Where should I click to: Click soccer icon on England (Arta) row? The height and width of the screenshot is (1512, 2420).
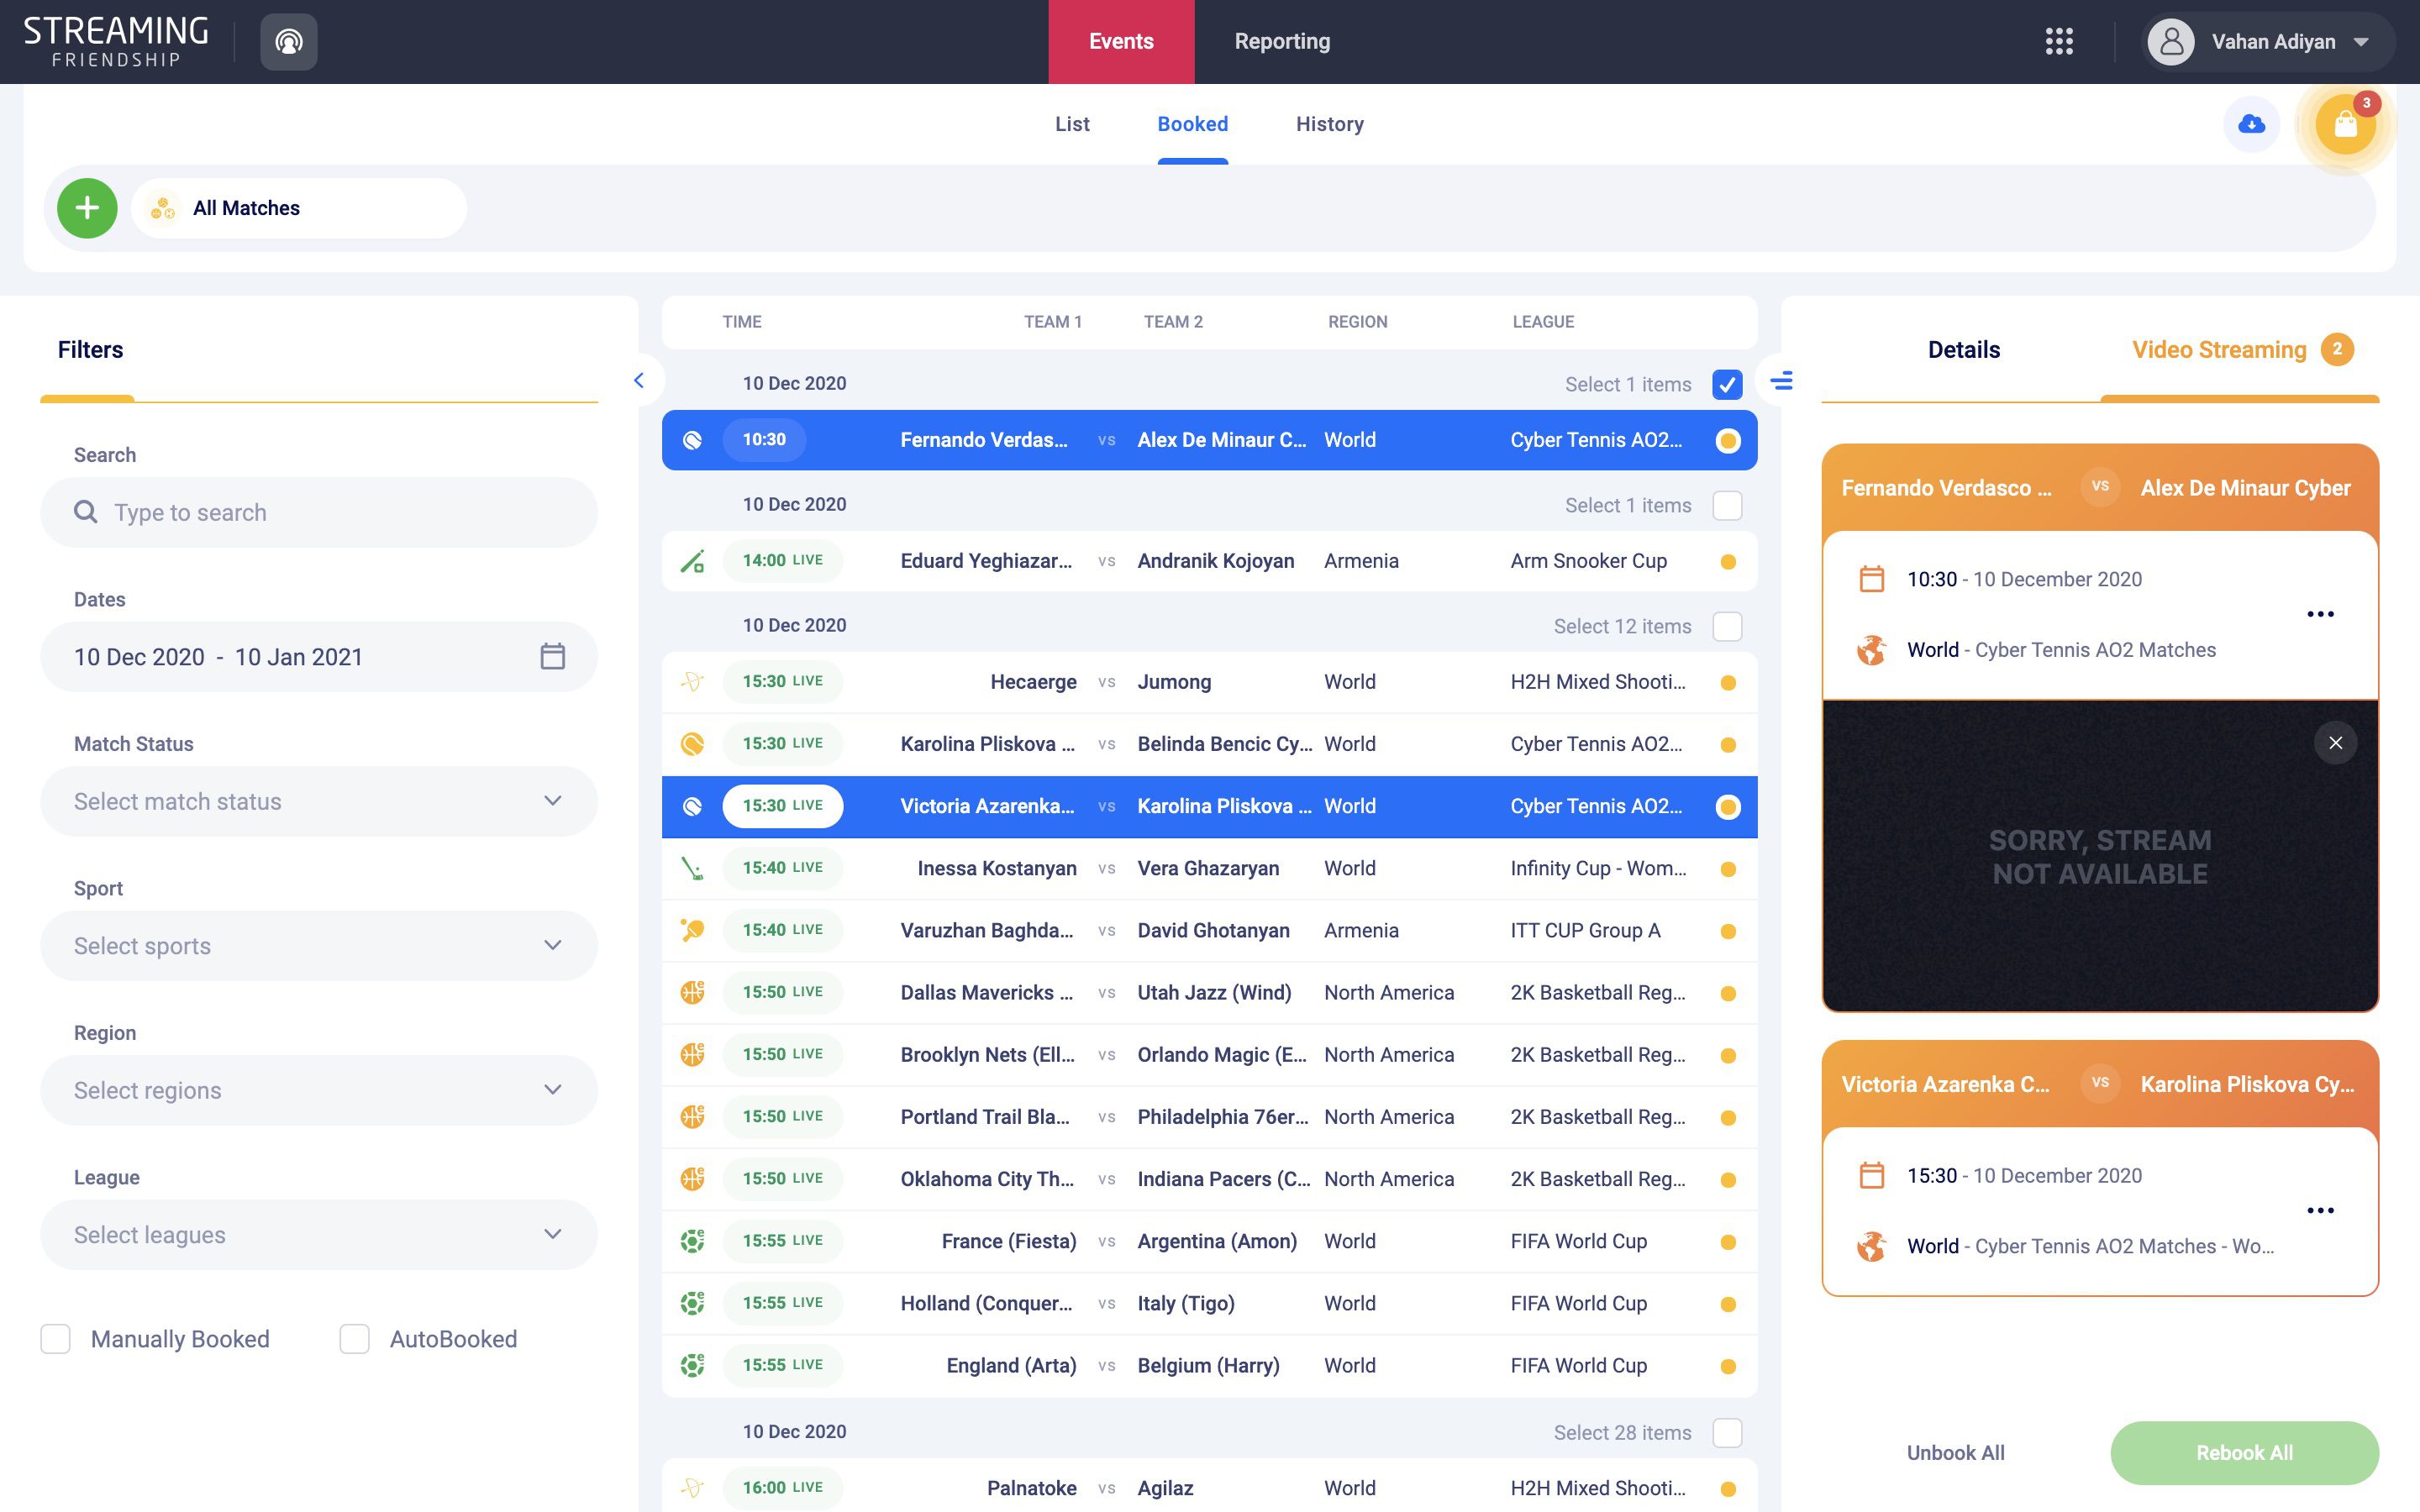coord(692,1365)
